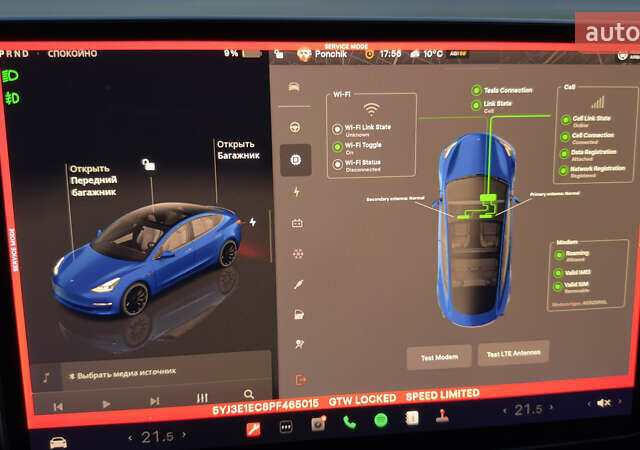The height and width of the screenshot is (450, 640).
Task: Open the door closures service section
Action: coord(299,314)
